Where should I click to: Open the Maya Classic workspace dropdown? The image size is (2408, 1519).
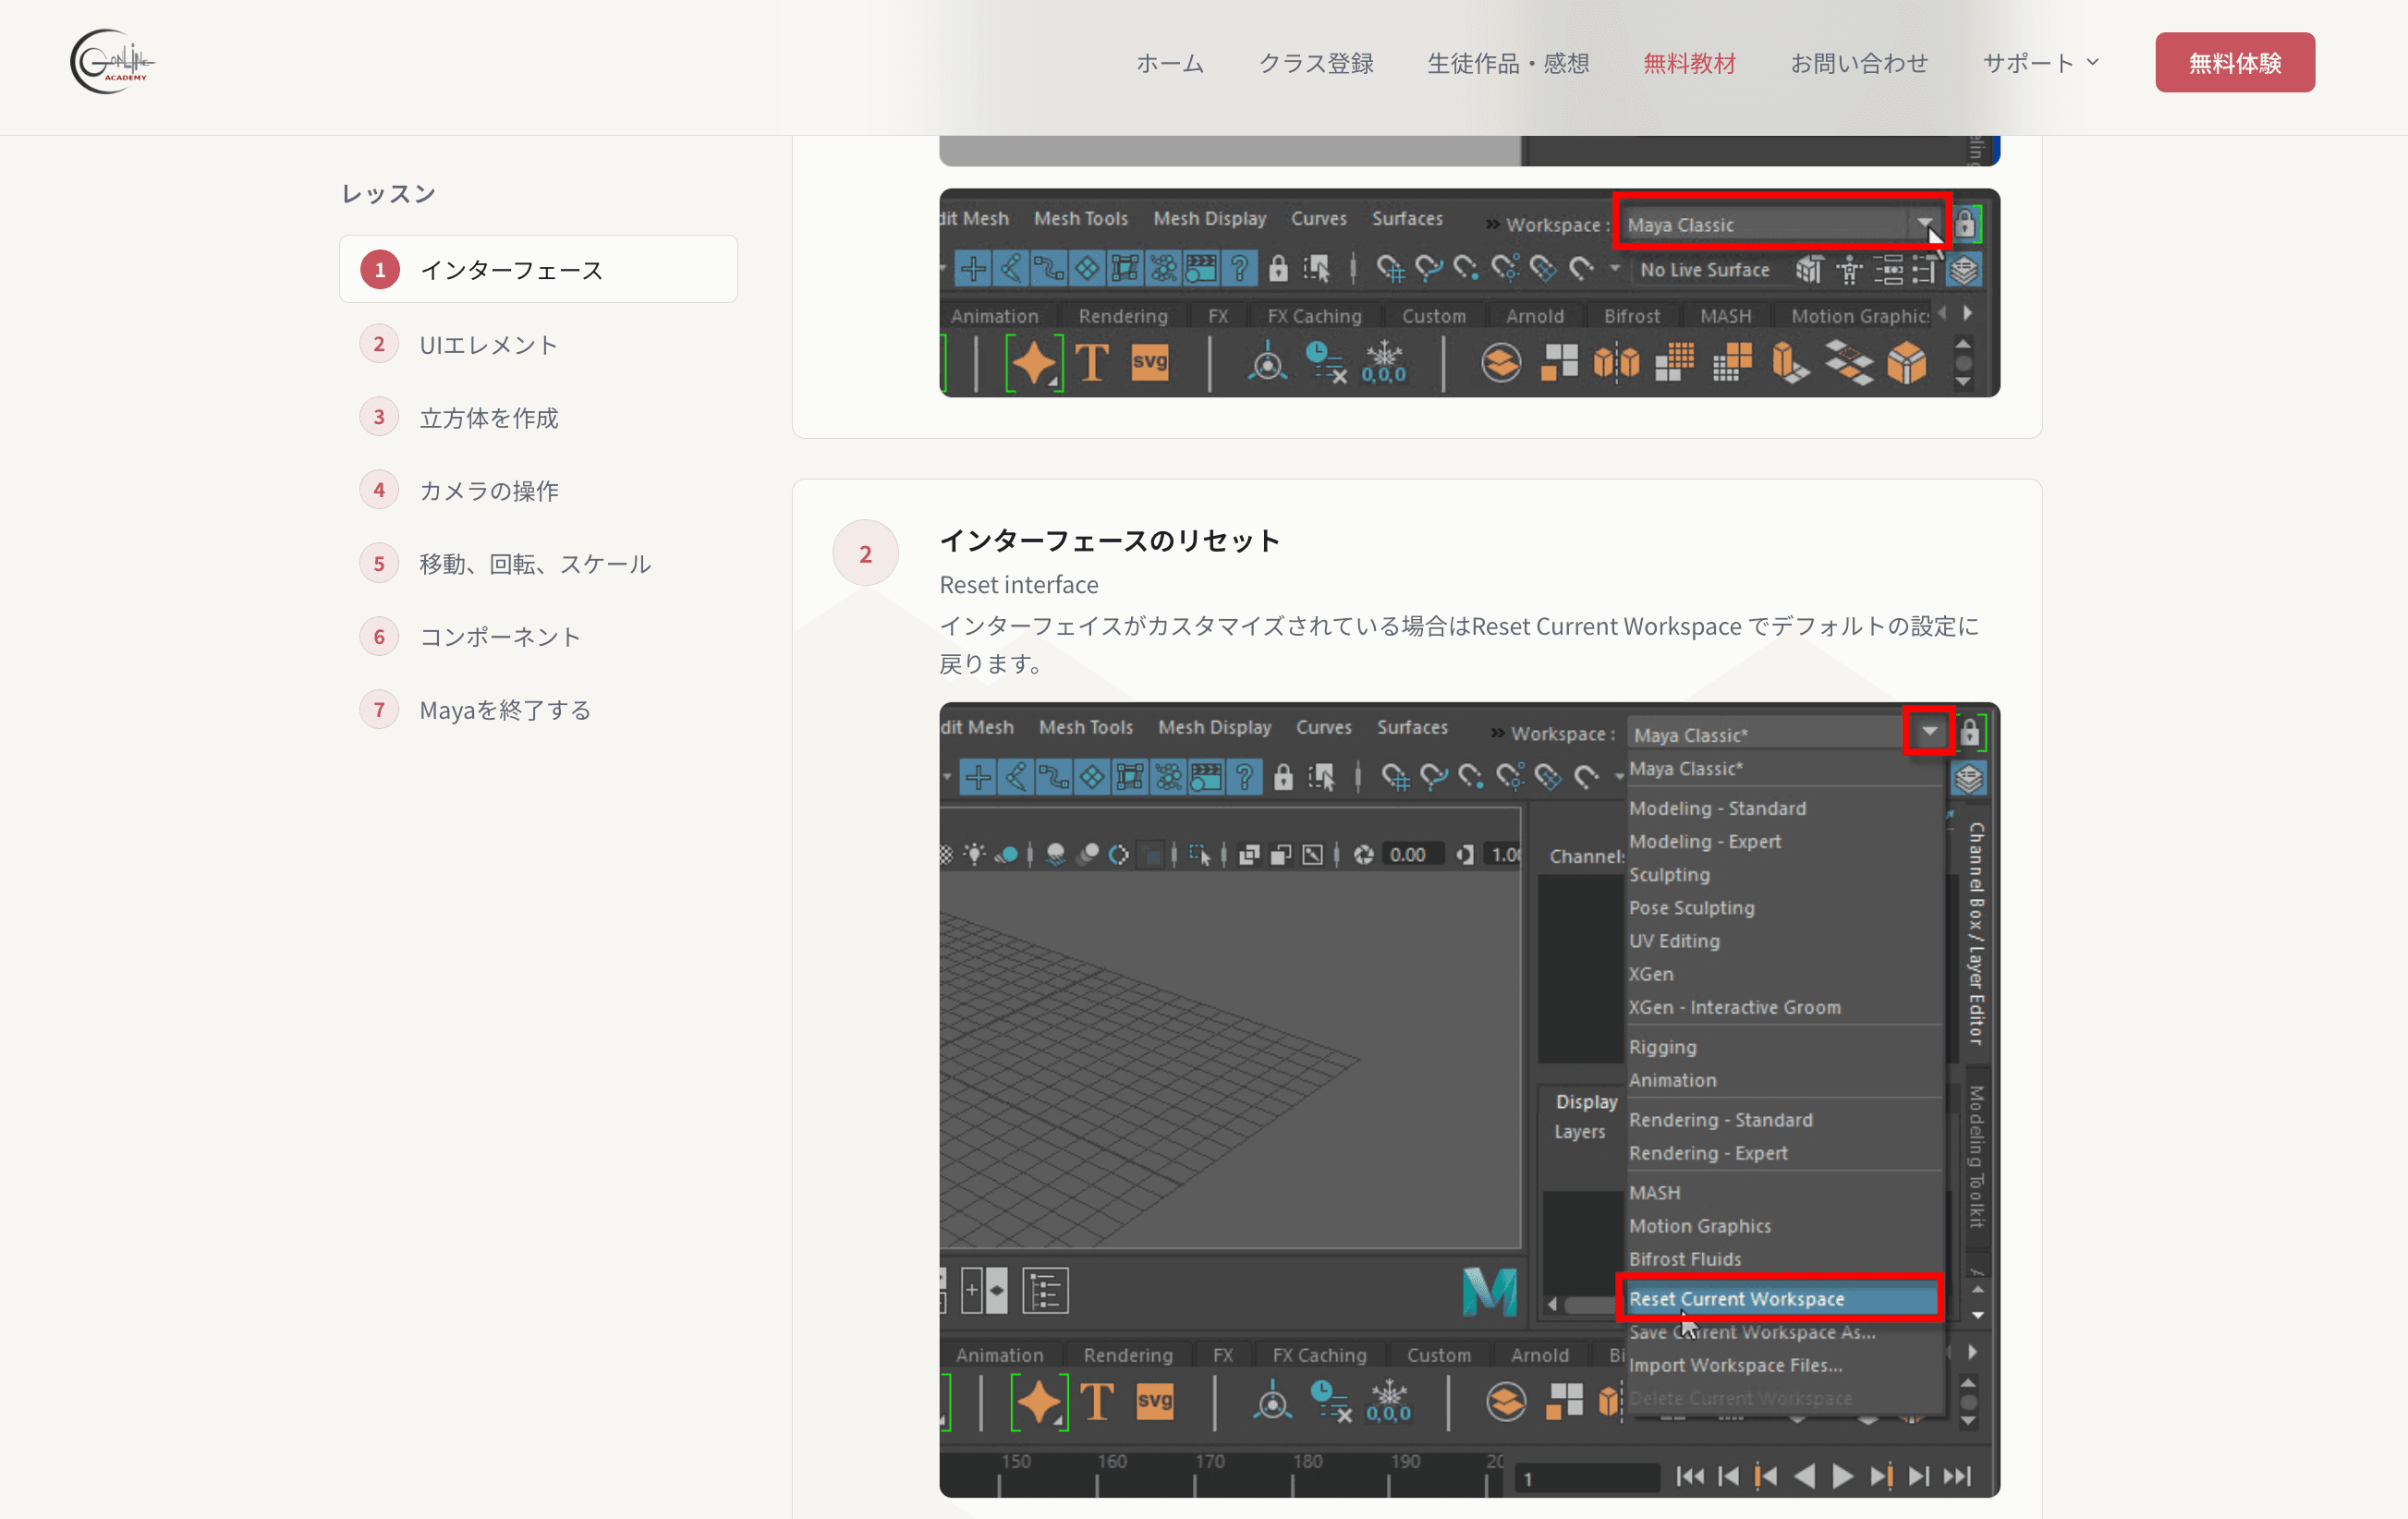pos(1925,224)
